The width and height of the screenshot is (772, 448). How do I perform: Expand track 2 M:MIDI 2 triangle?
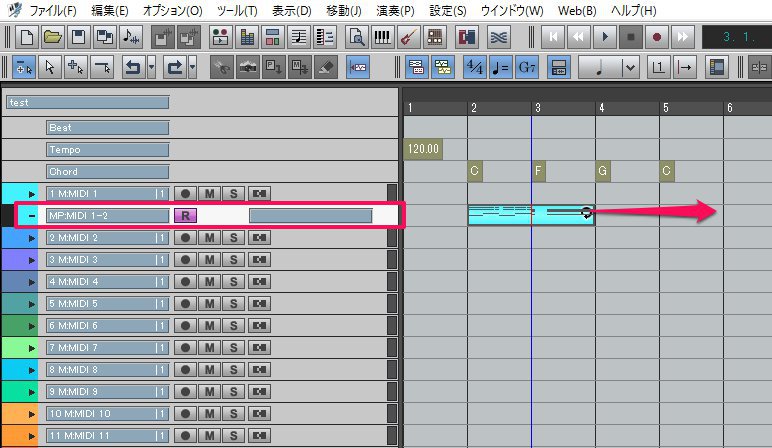tap(32, 238)
